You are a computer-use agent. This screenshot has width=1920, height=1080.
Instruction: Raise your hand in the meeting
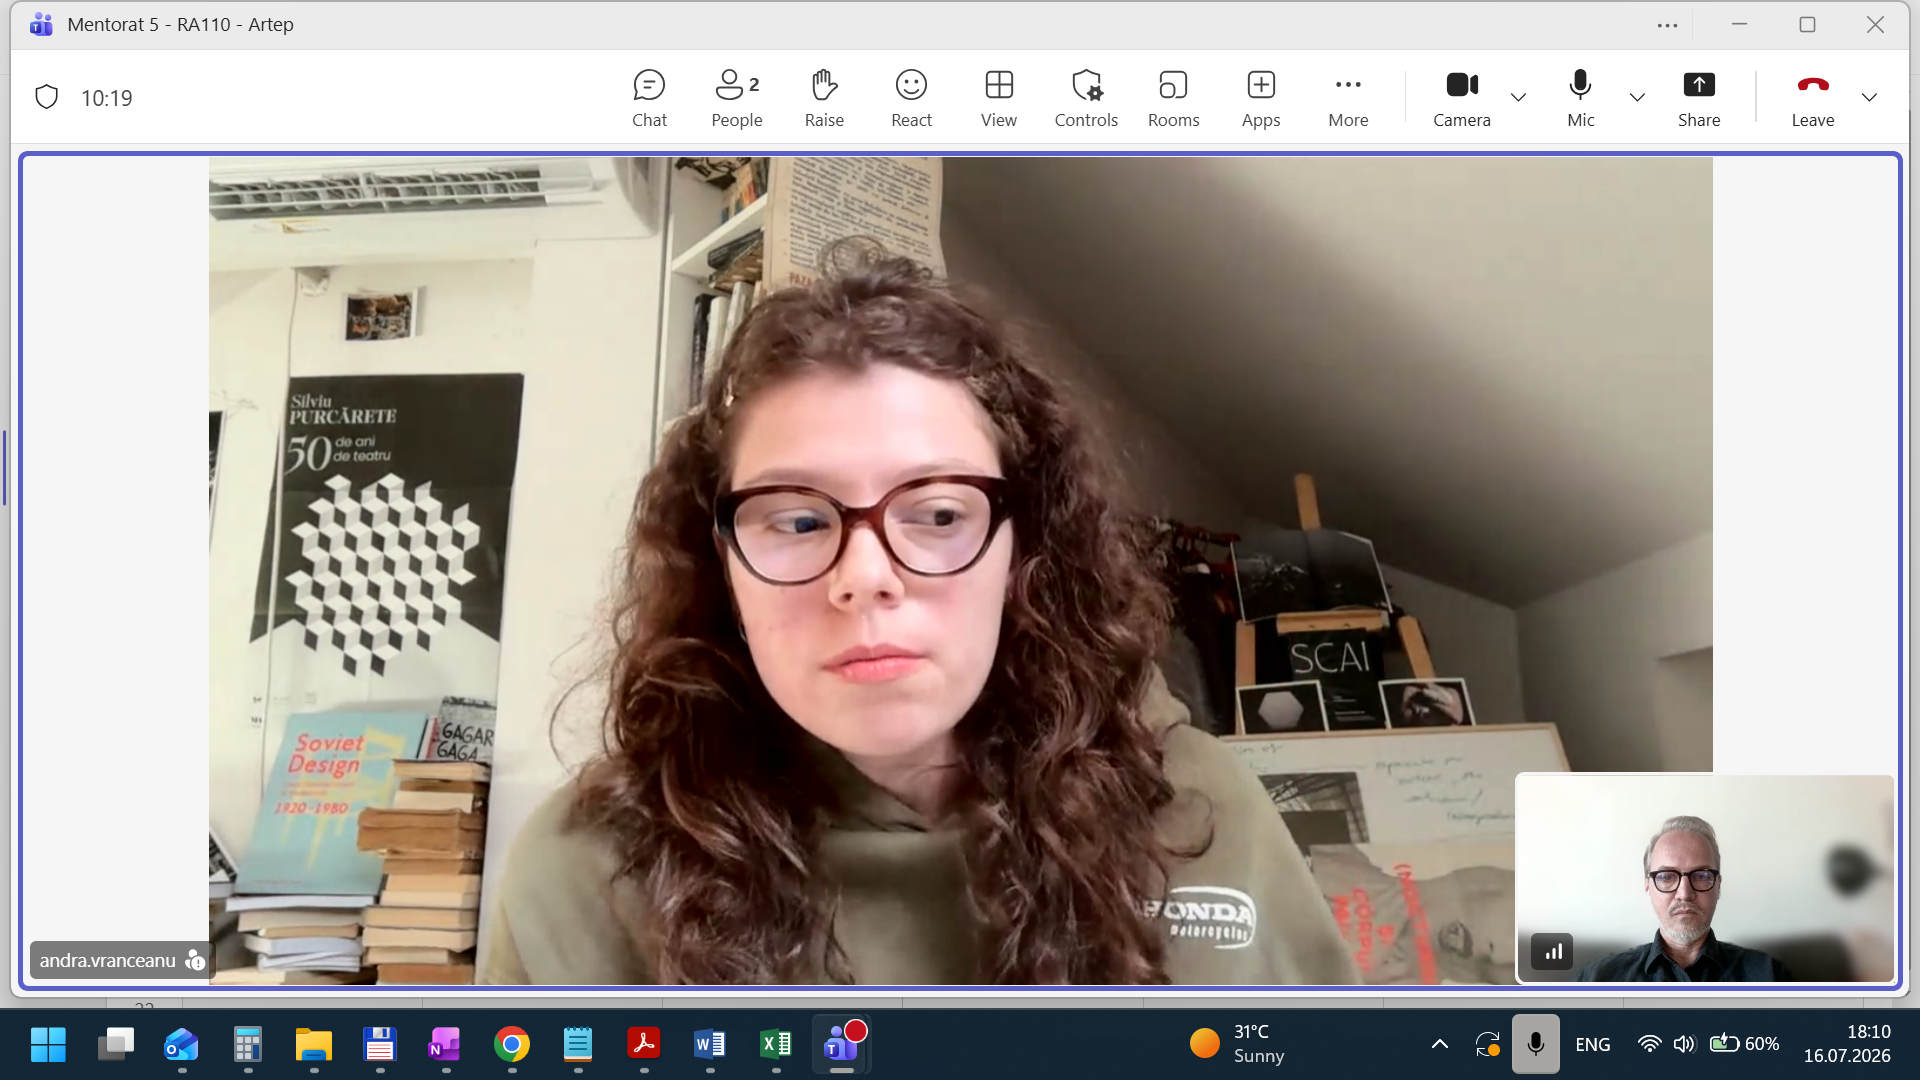[824, 98]
